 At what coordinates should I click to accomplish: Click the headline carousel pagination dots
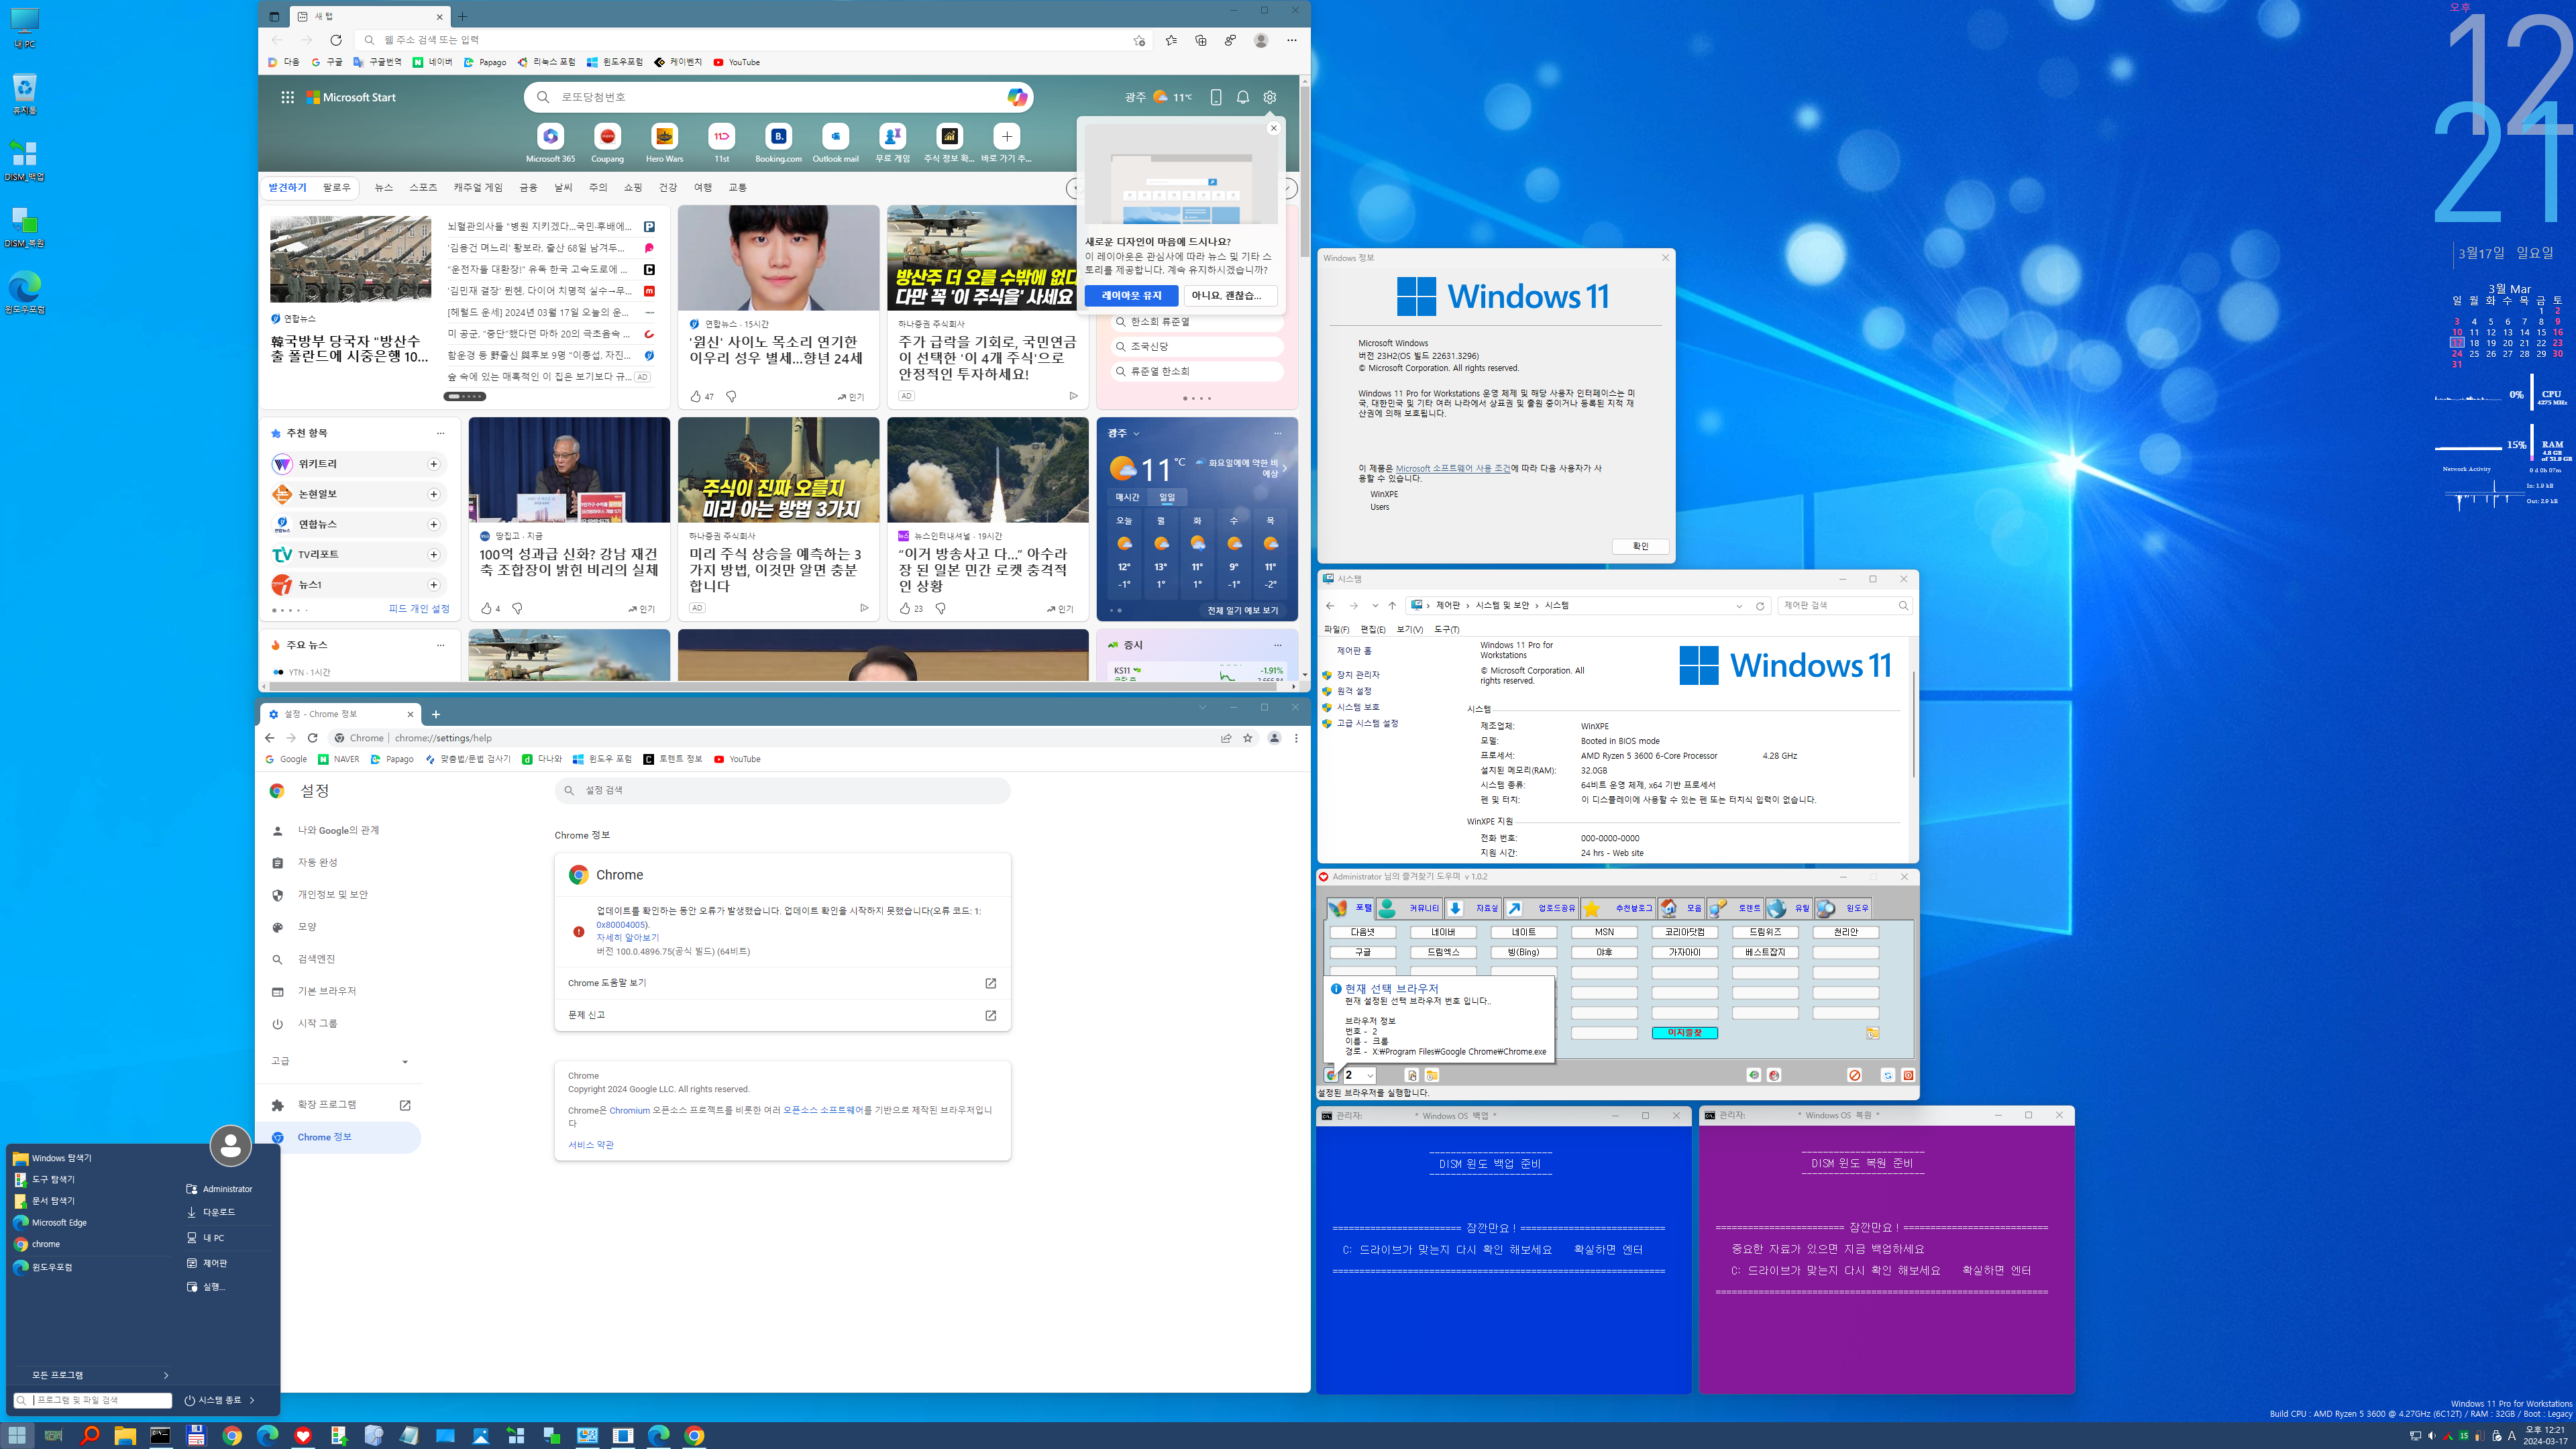pyautogui.click(x=464, y=396)
